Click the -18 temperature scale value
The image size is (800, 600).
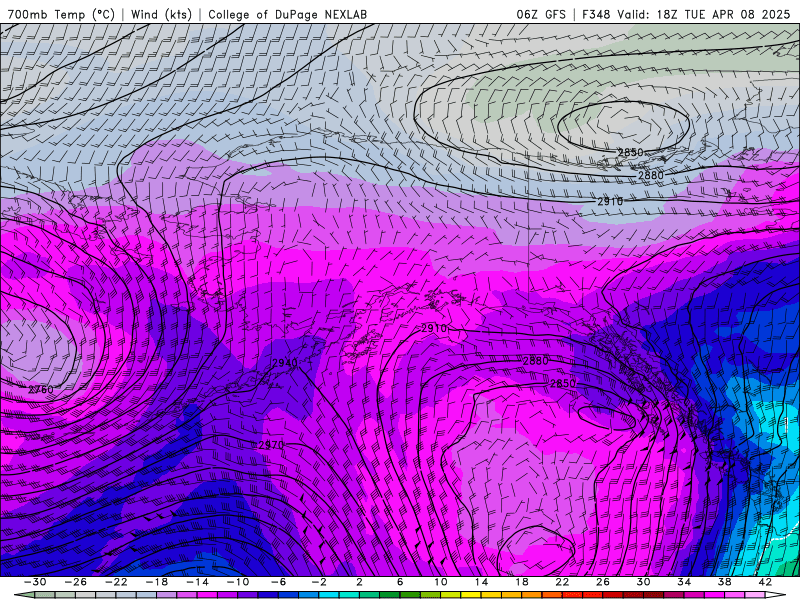click(157, 582)
